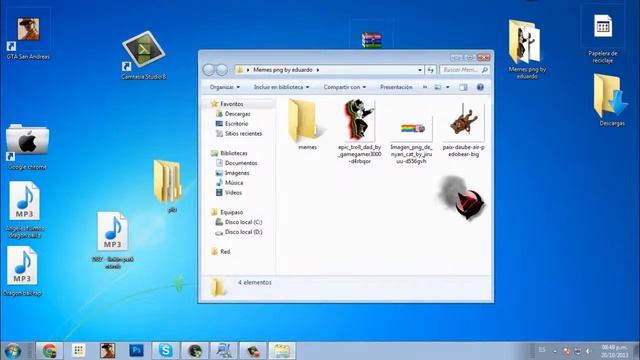Image resolution: width=640 pixels, height=360 pixels.
Task: Open the Imágenes library
Action: pyautogui.click(x=237, y=173)
